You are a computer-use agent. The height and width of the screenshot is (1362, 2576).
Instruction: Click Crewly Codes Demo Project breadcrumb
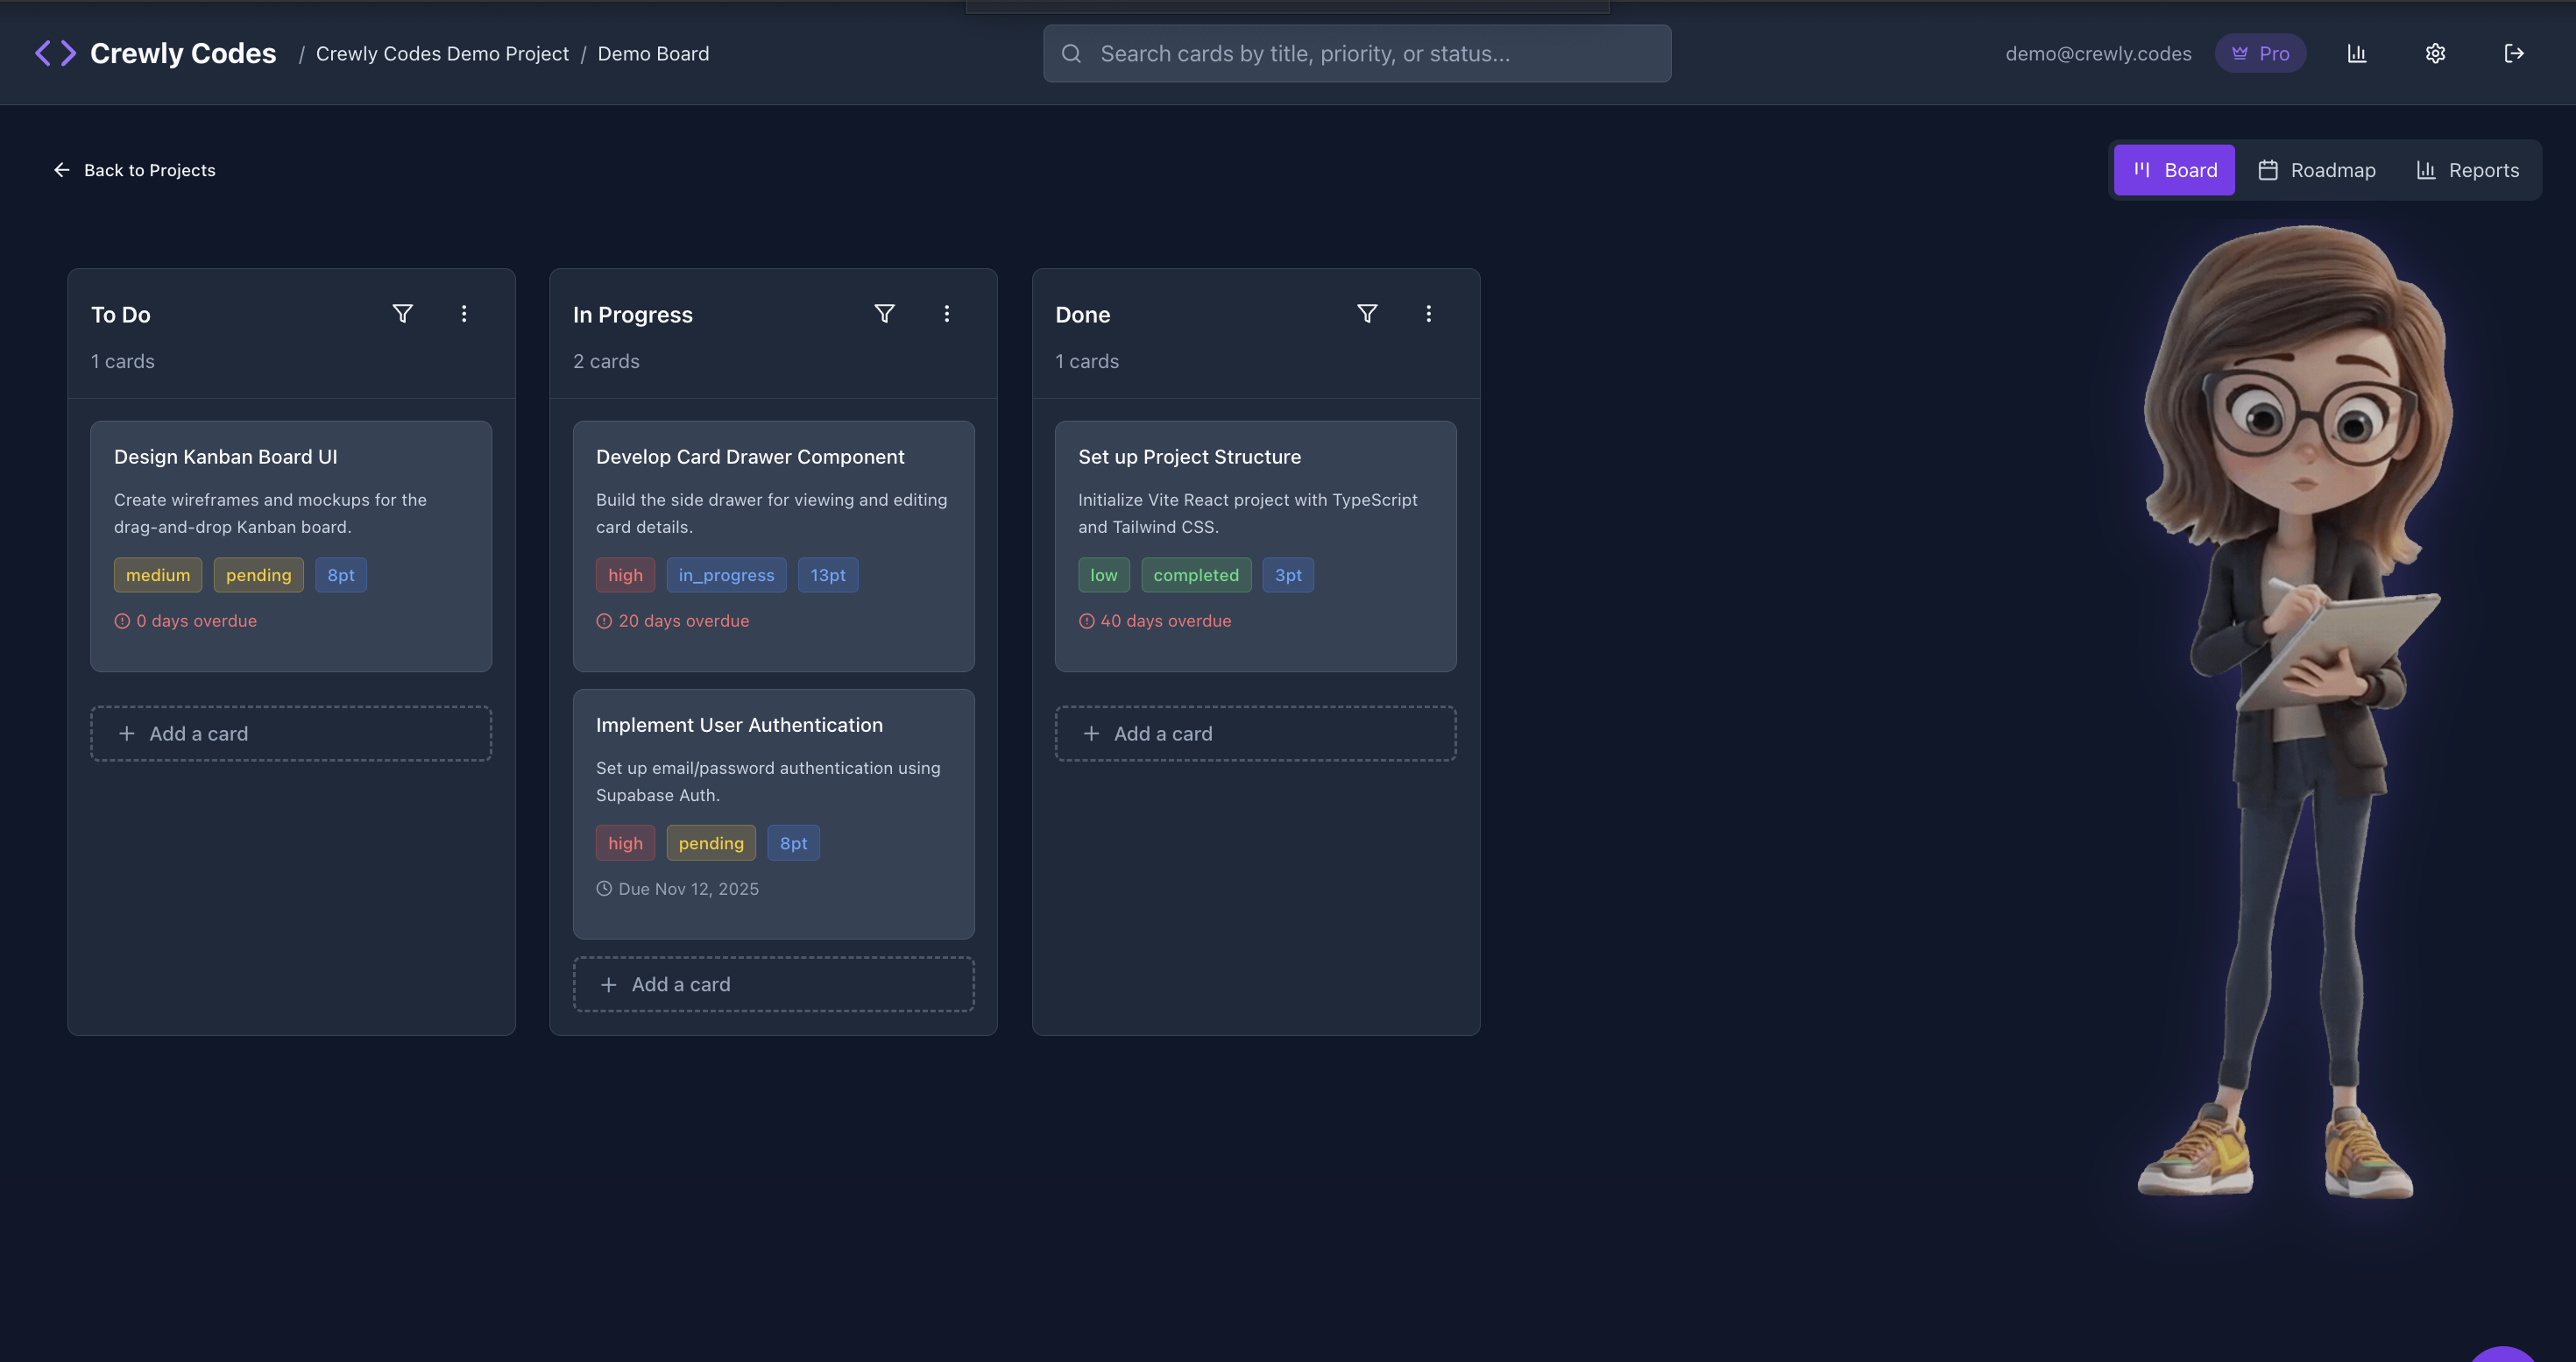coord(442,54)
